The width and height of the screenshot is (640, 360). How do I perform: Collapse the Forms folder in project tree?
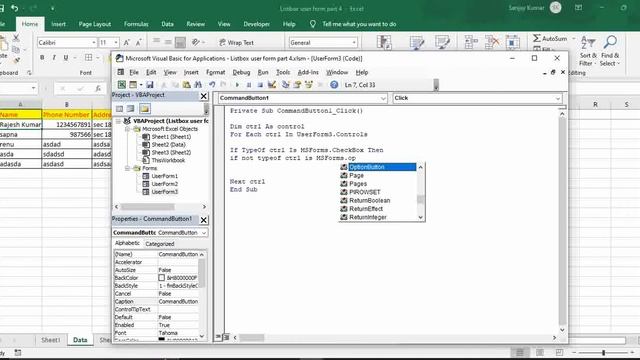click(127, 168)
